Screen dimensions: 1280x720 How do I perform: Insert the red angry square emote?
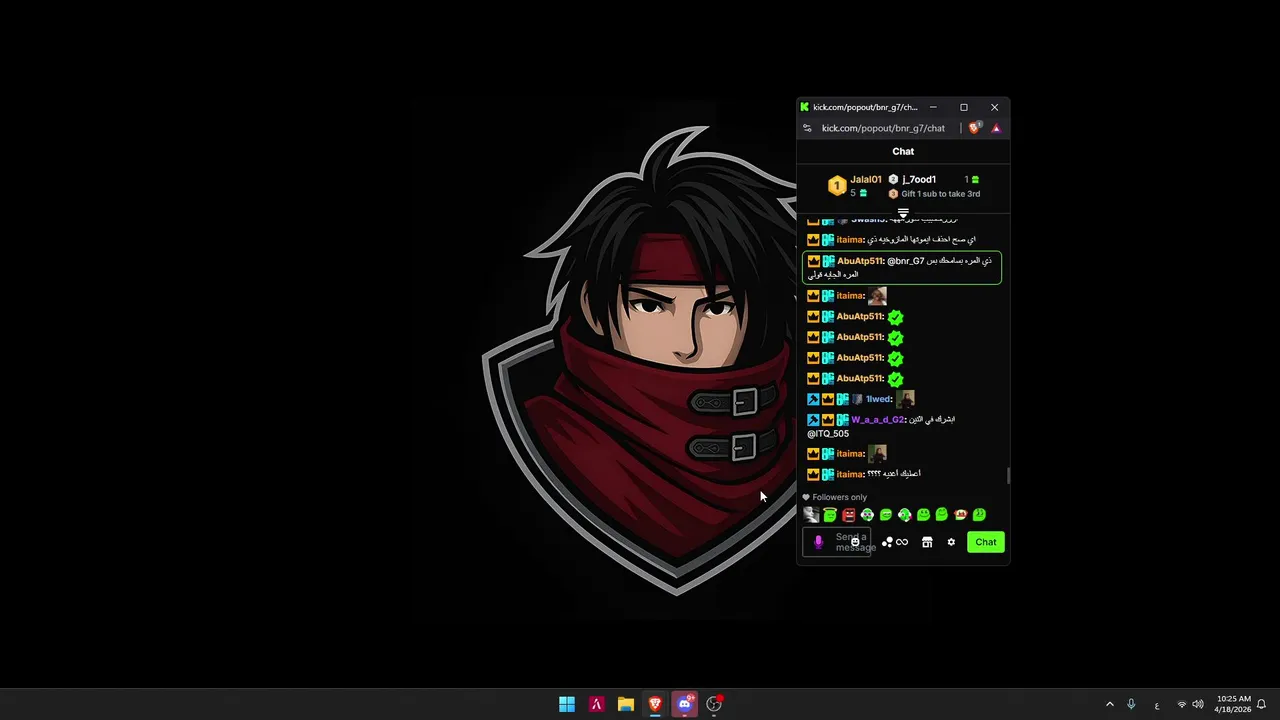point(849,515)
